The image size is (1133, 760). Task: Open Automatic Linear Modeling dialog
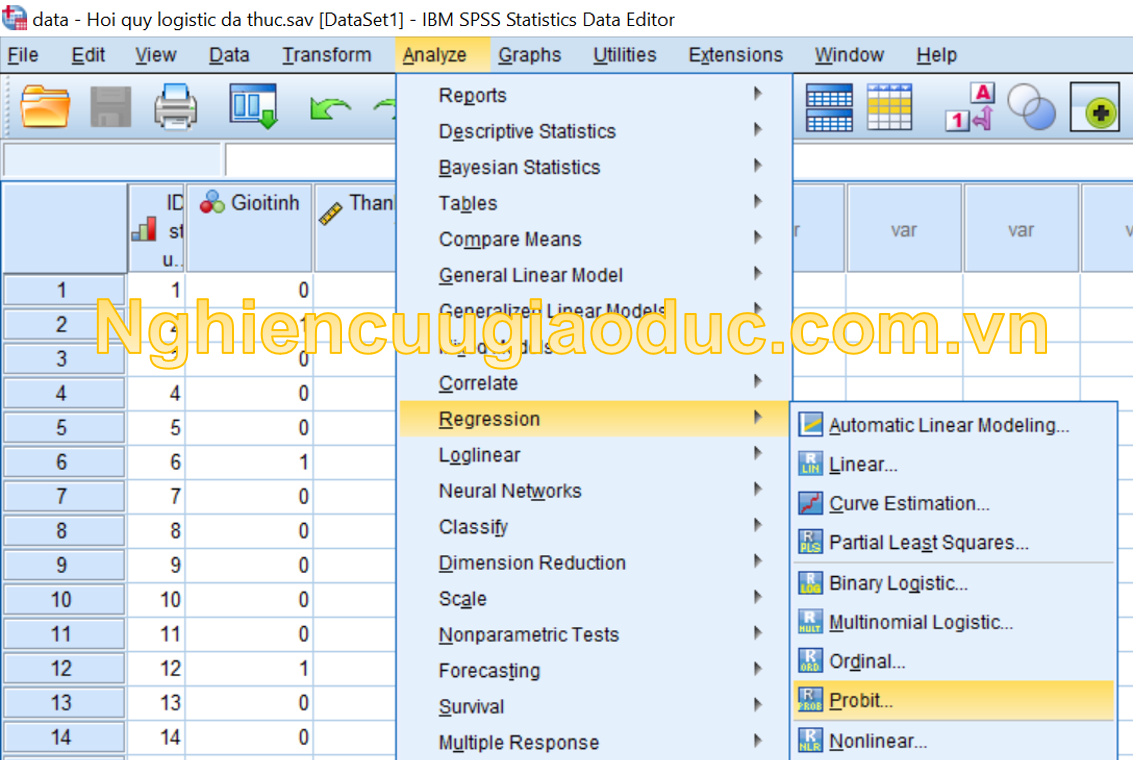point(948,425)
